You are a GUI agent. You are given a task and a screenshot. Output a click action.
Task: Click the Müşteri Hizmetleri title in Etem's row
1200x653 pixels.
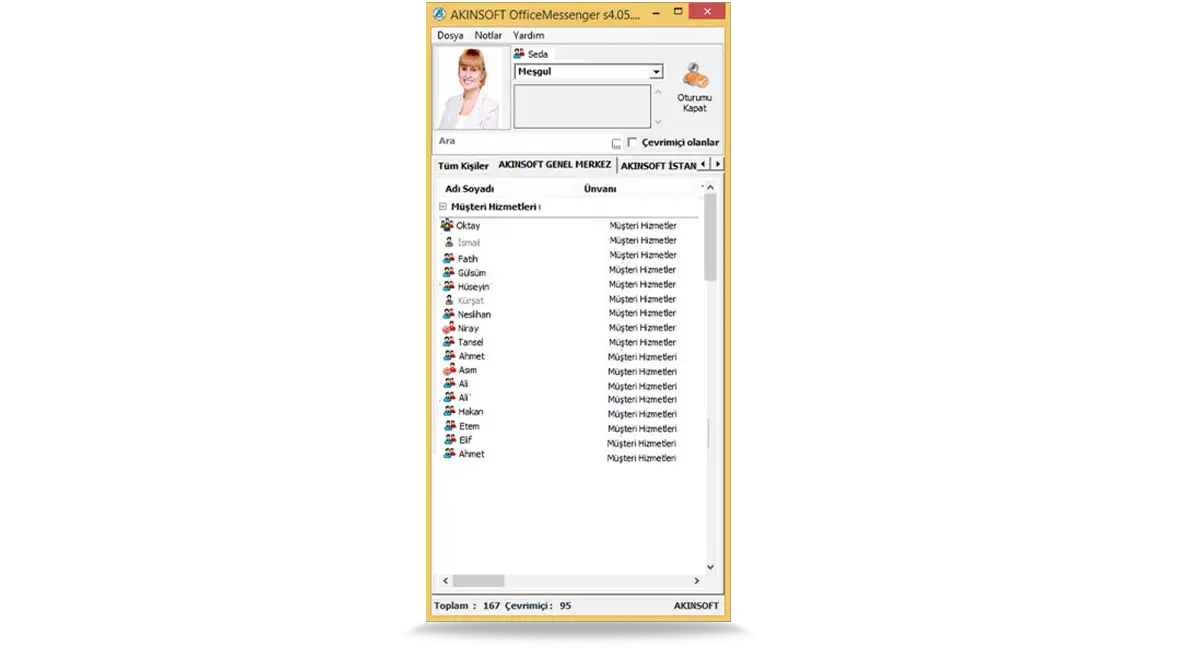(x=642, y=428)
